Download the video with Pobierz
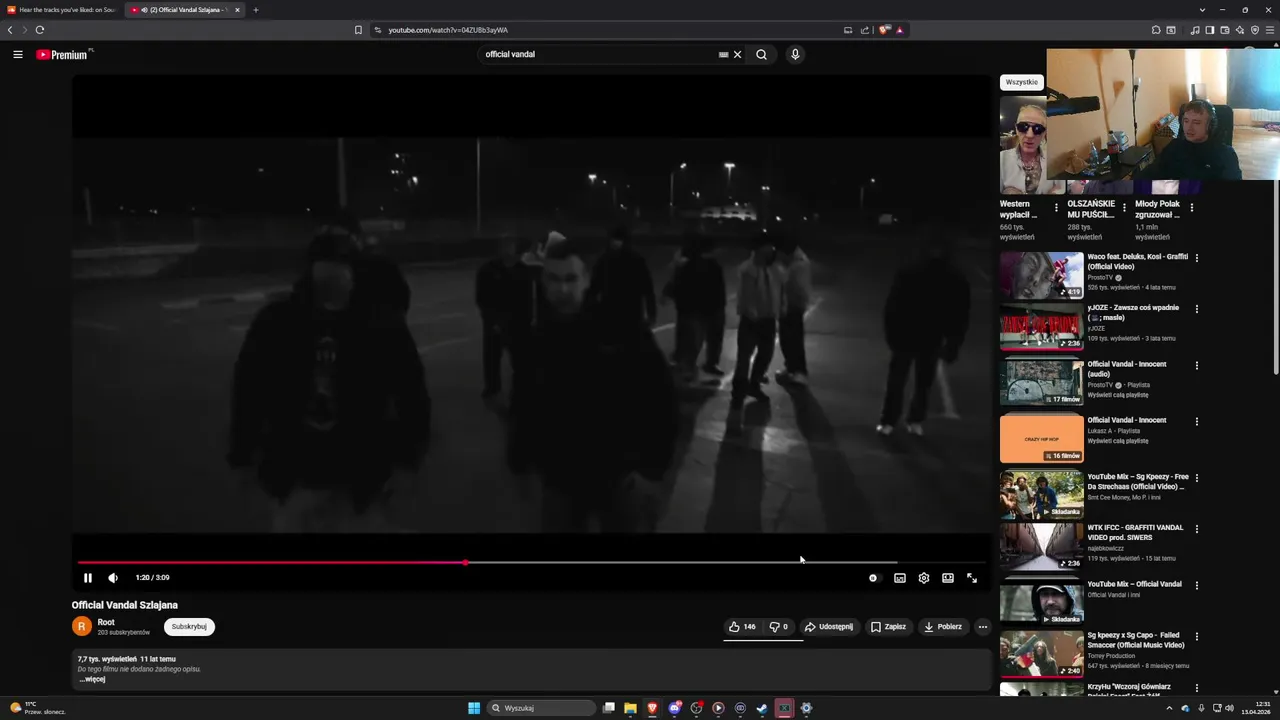This screenshot has height=720, width=1280. pos(943,627)
